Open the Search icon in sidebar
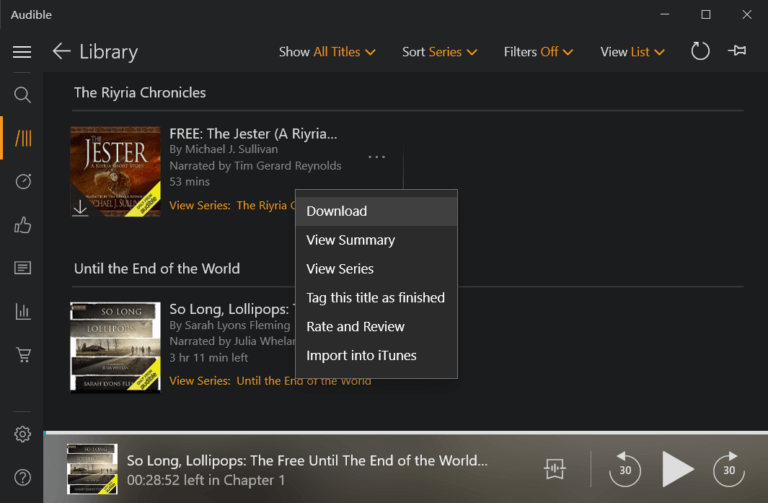The height and width of the screenshot is (503, 768). point(22,95)
